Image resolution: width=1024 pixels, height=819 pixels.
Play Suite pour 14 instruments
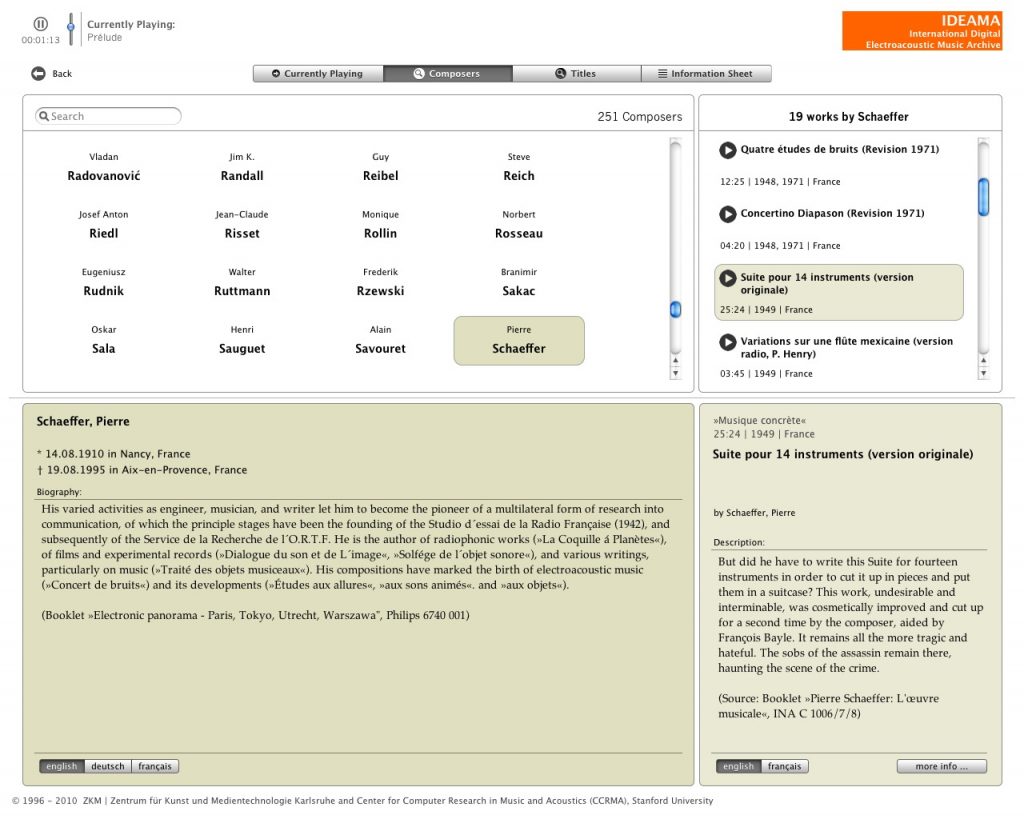pyautogui.click(x=728, y=278)
